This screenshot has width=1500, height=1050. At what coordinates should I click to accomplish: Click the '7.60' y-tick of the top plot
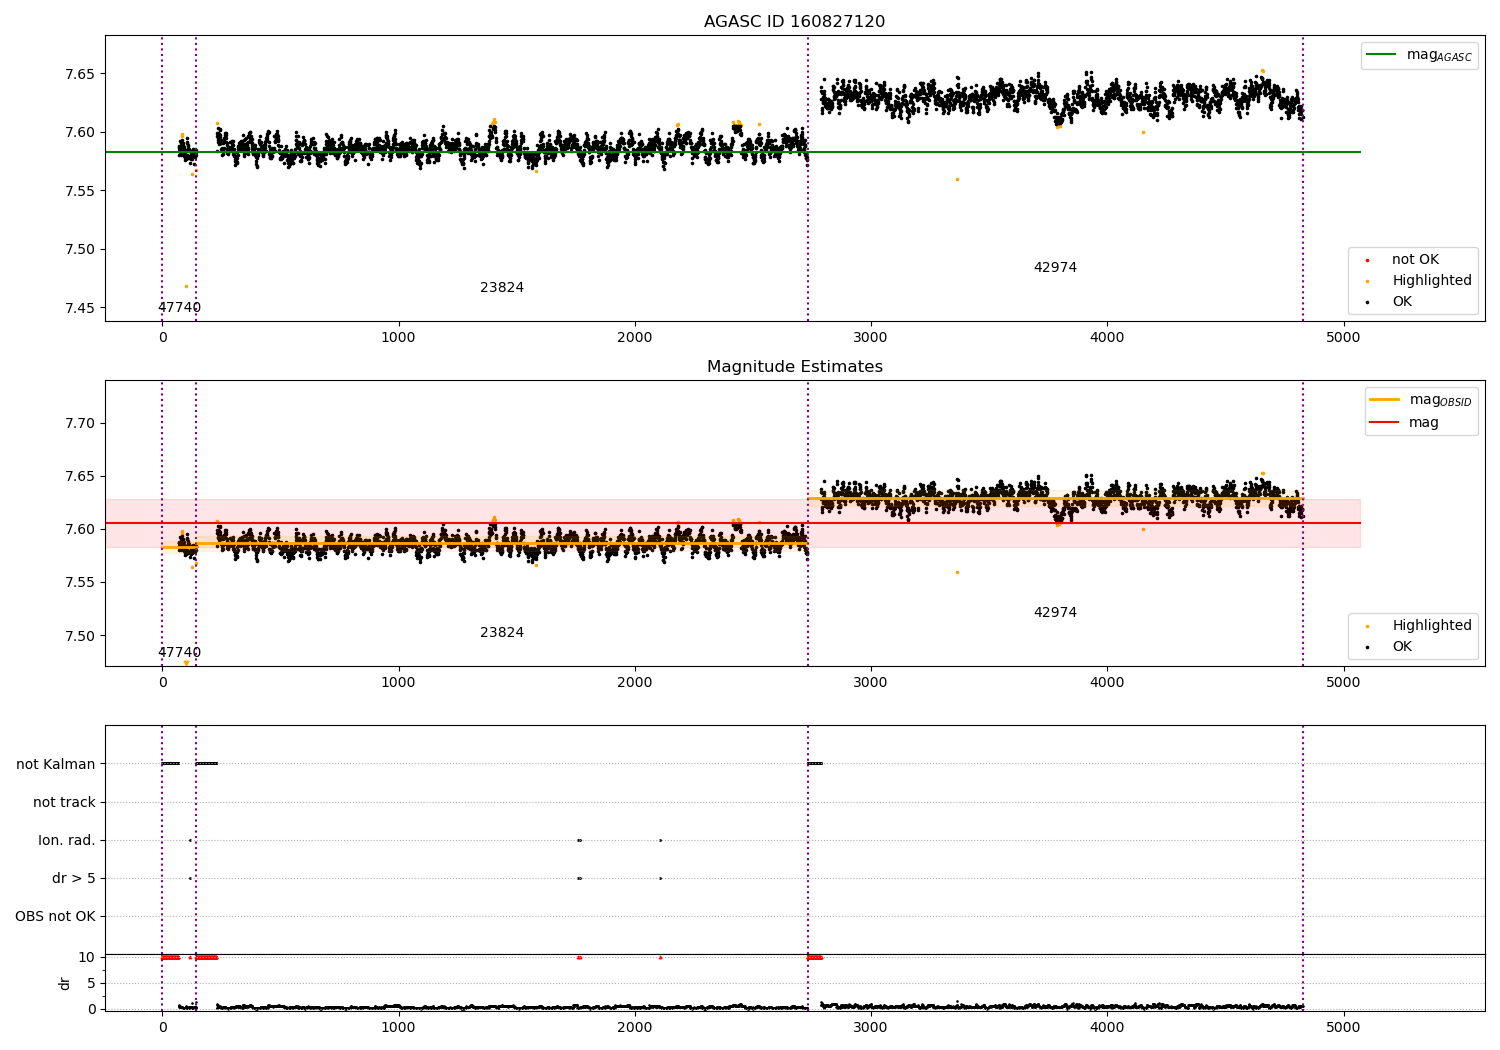(80, 132)
